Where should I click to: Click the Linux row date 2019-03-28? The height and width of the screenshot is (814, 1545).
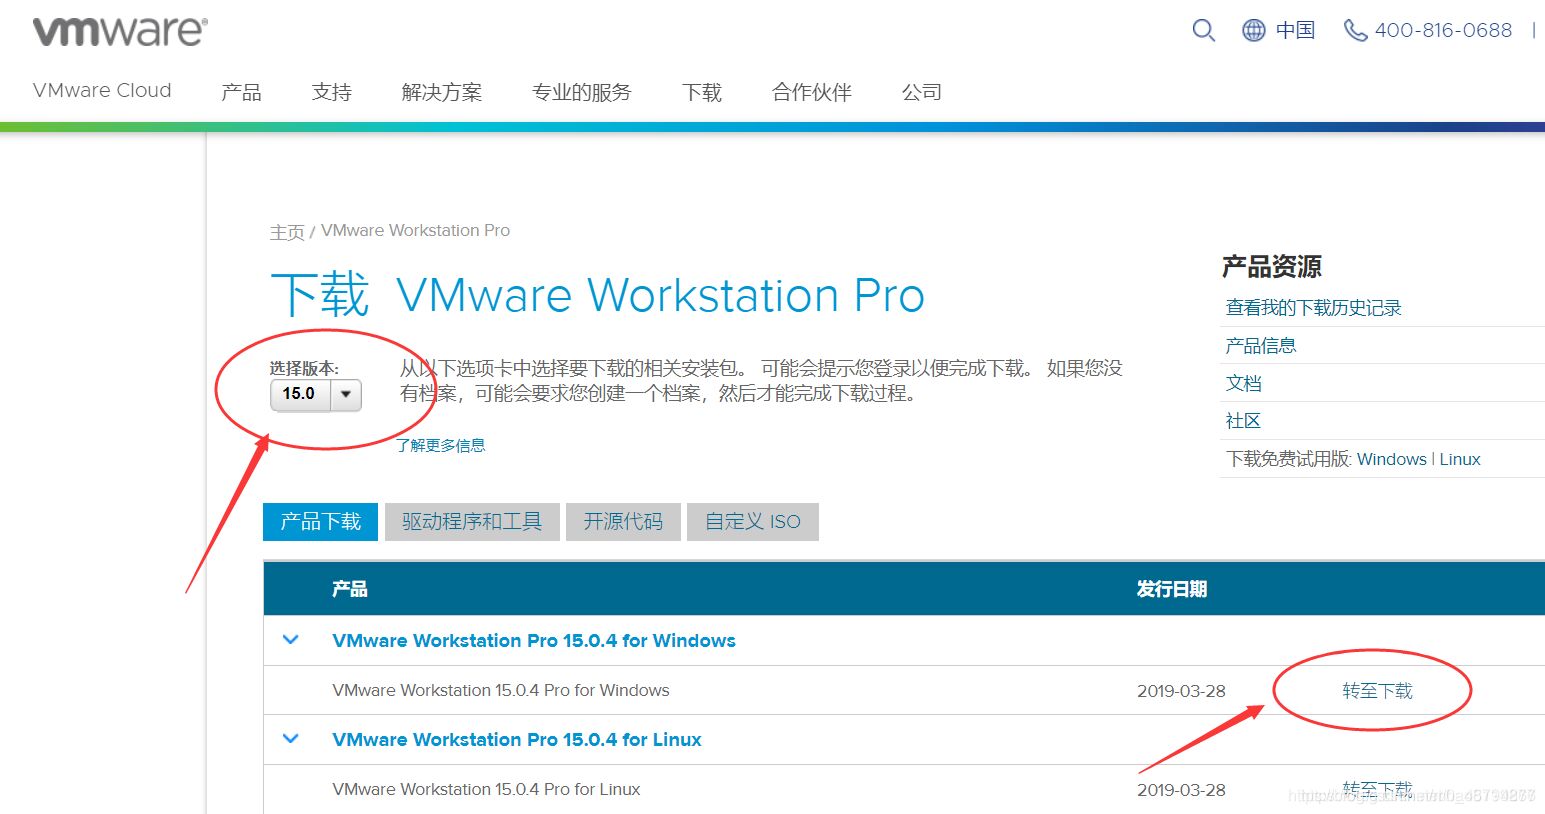1181,790
